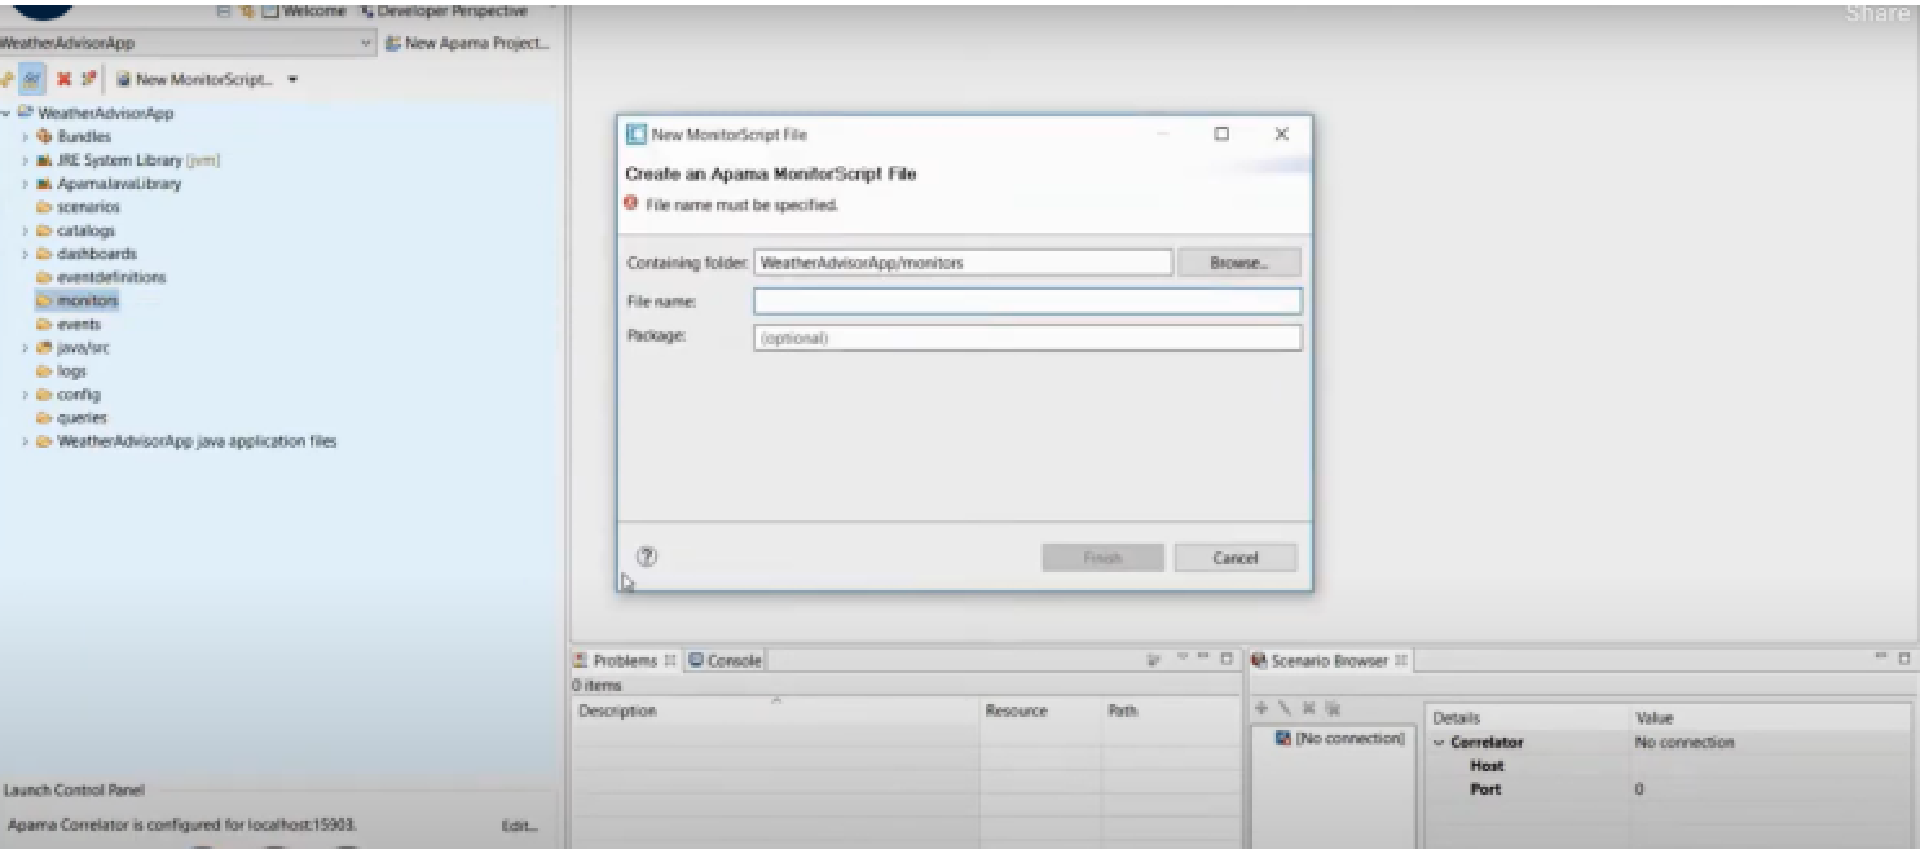
Task: Expand the catalogs folder in project tree
Action: coord(25,231)
